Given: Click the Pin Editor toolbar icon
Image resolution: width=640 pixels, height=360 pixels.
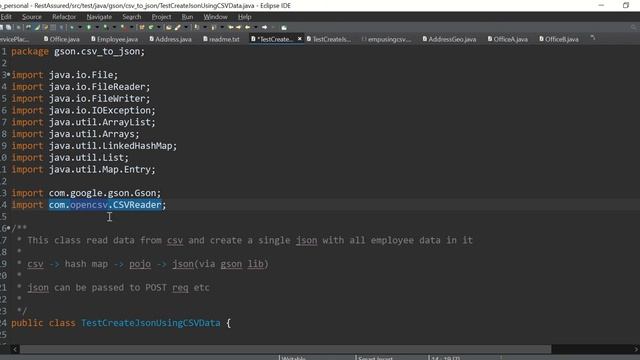Looking at the screenshot, I should tap(284, 27).
